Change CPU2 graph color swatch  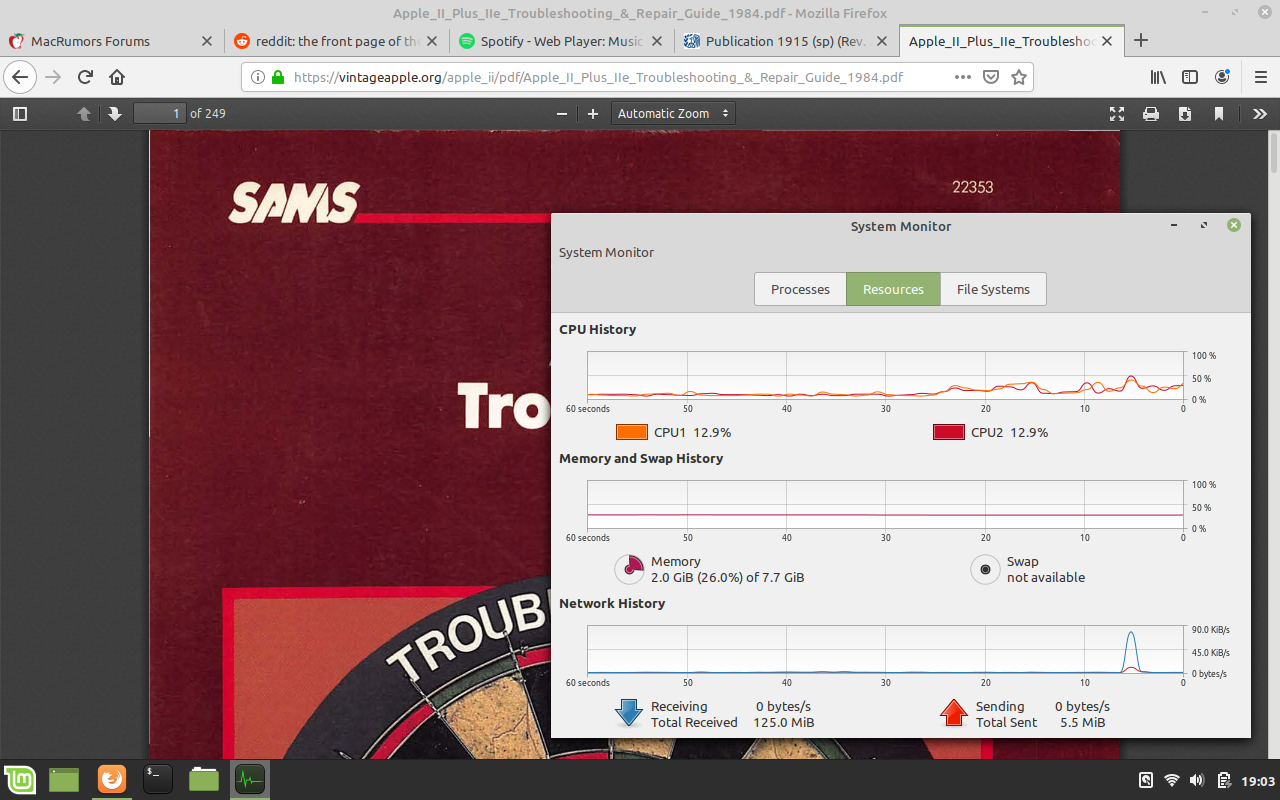tap(948, 432)
